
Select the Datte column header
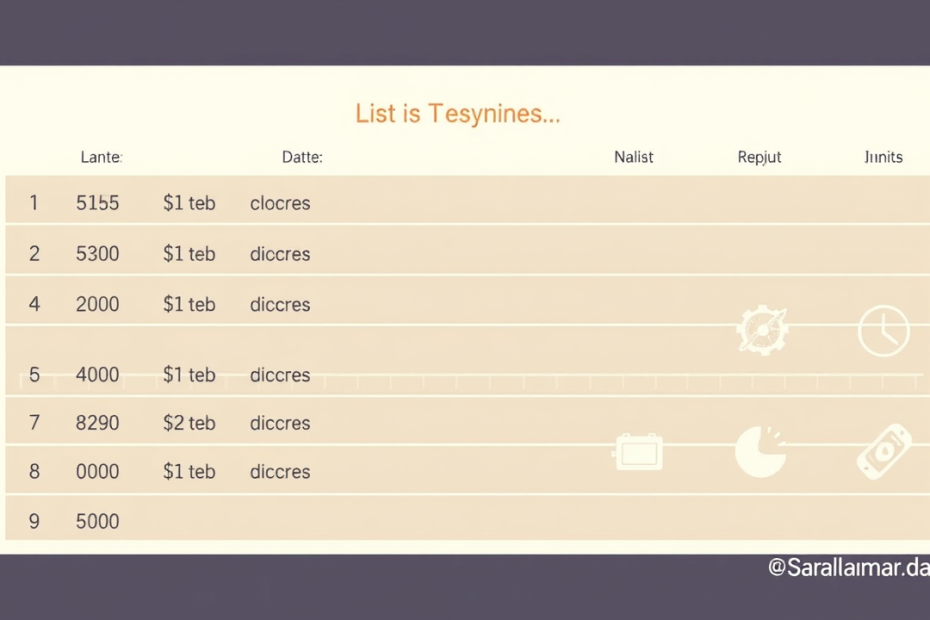click(x=302, y=157)
